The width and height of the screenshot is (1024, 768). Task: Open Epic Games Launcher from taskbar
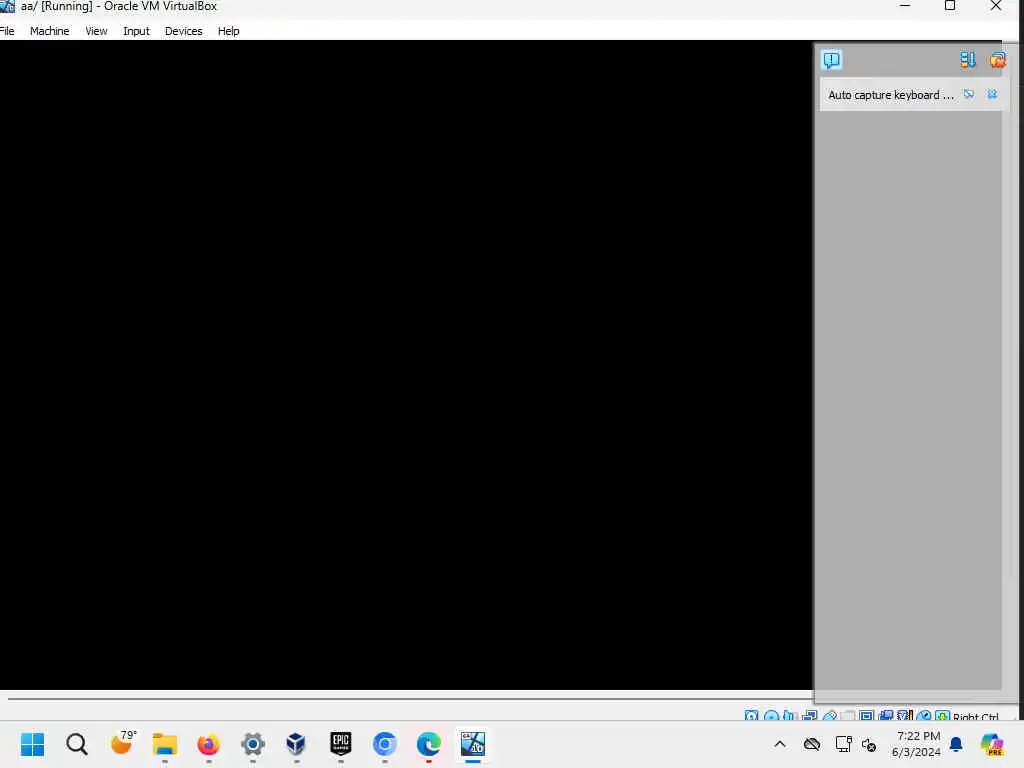(341, 743)
